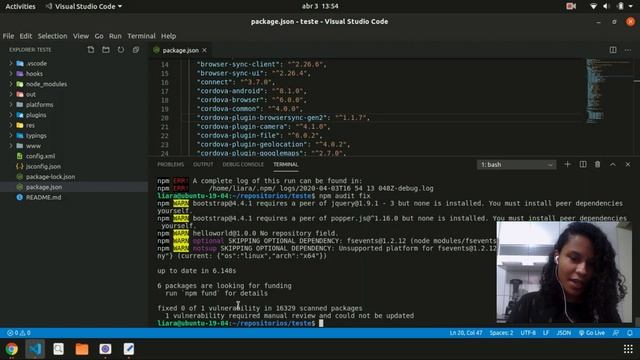Screen dimensions: 640x360
Task: Click Ln 20, Col 47 in status bar
Action: coord(466,333)
